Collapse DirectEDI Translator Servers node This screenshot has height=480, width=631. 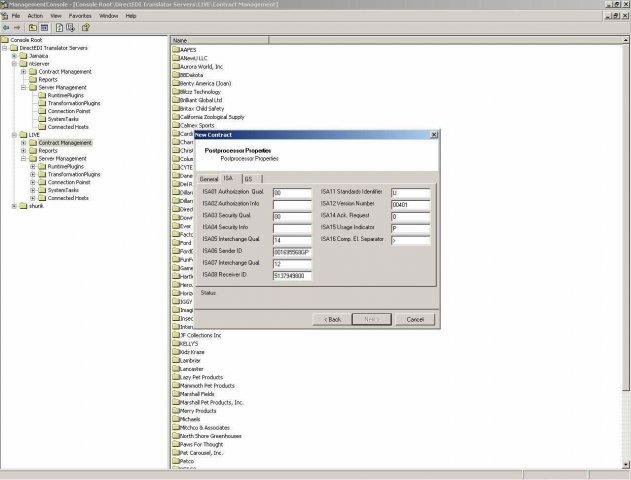[x=5, y=48]
